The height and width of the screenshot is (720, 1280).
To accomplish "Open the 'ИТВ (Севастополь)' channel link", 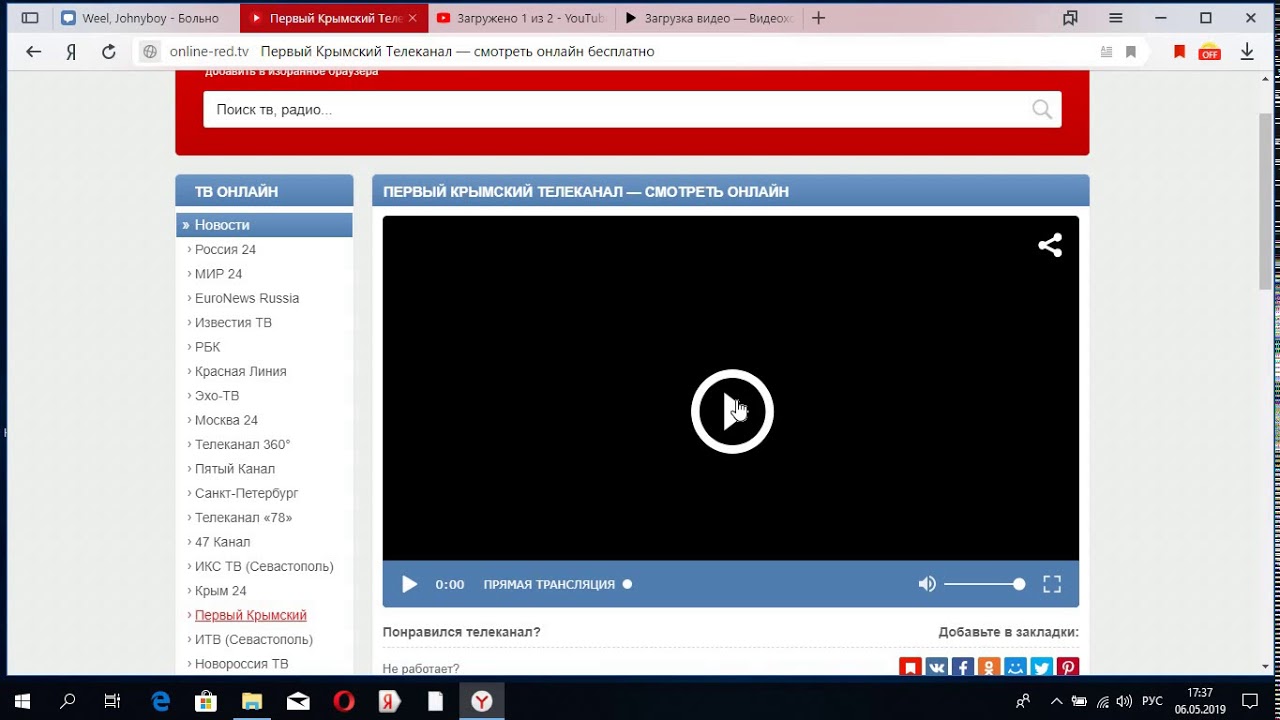I will pyautogui.click(x=253, y=639).
